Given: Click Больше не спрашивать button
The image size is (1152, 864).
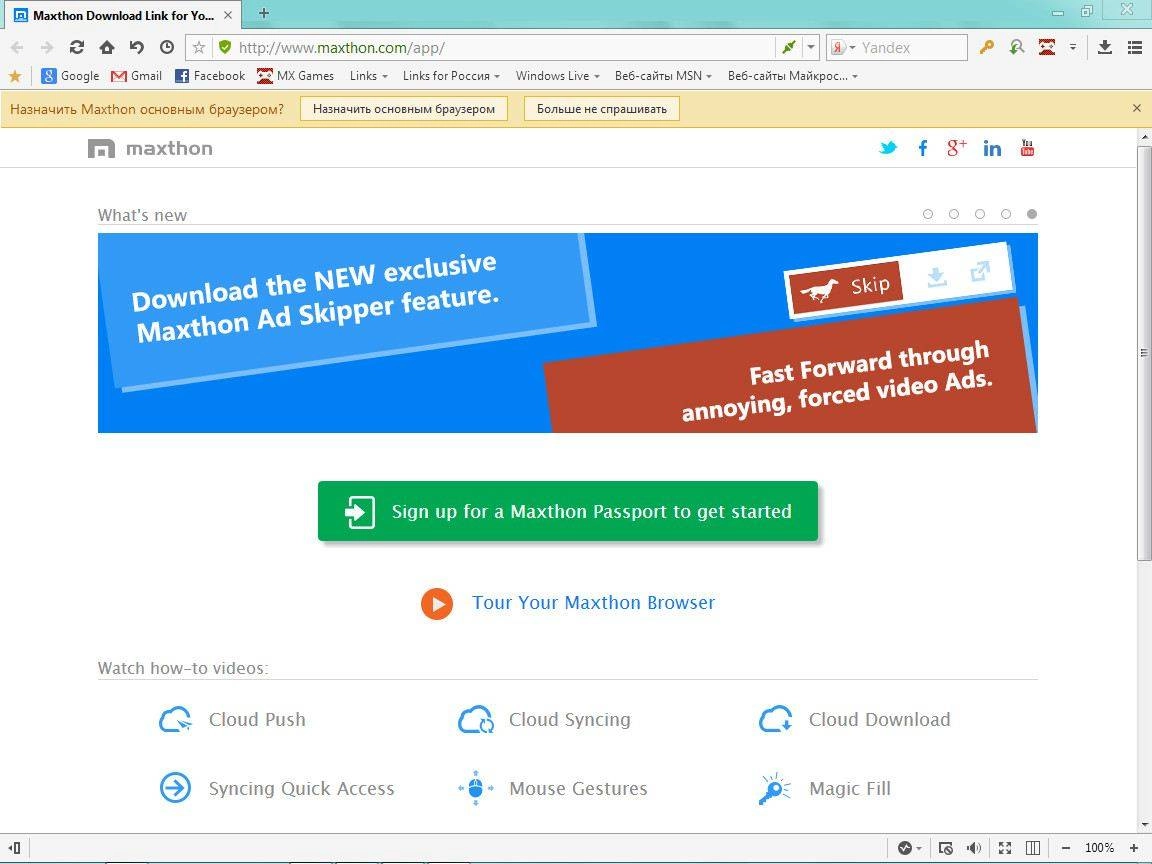Looking at the screenshot, I should click(602, 109).
